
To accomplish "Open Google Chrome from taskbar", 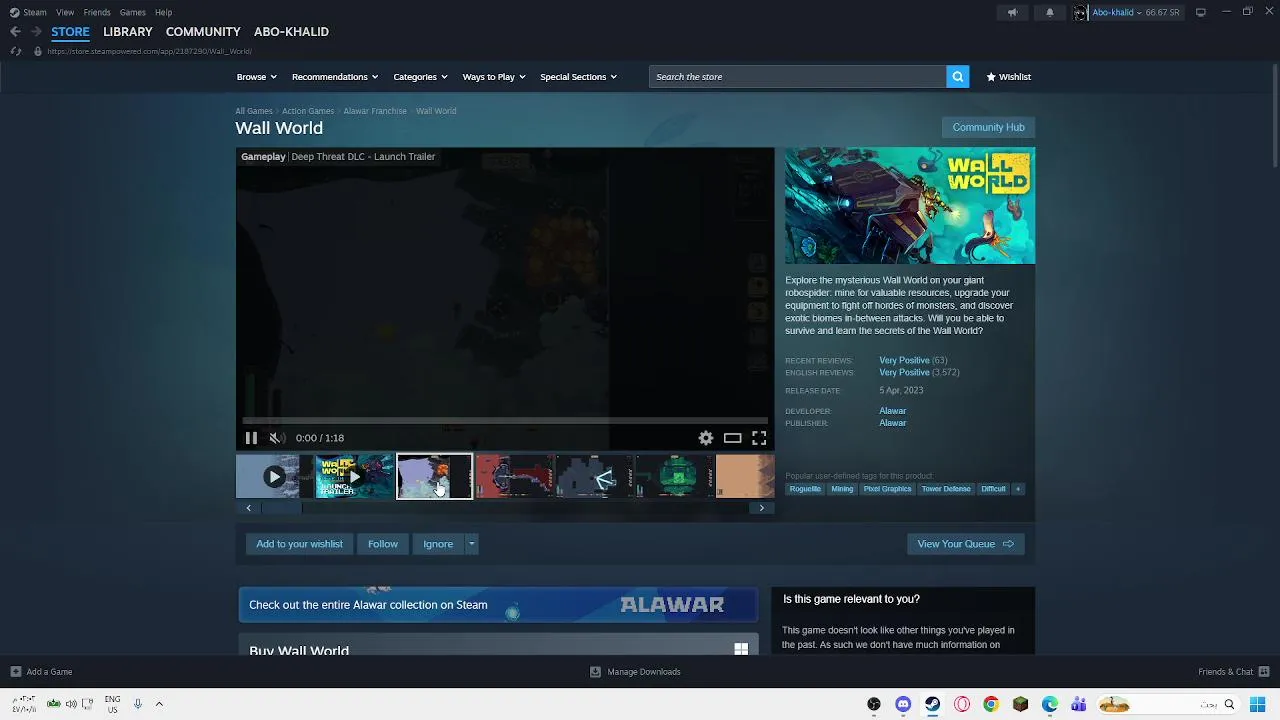I will coord(991,704).
